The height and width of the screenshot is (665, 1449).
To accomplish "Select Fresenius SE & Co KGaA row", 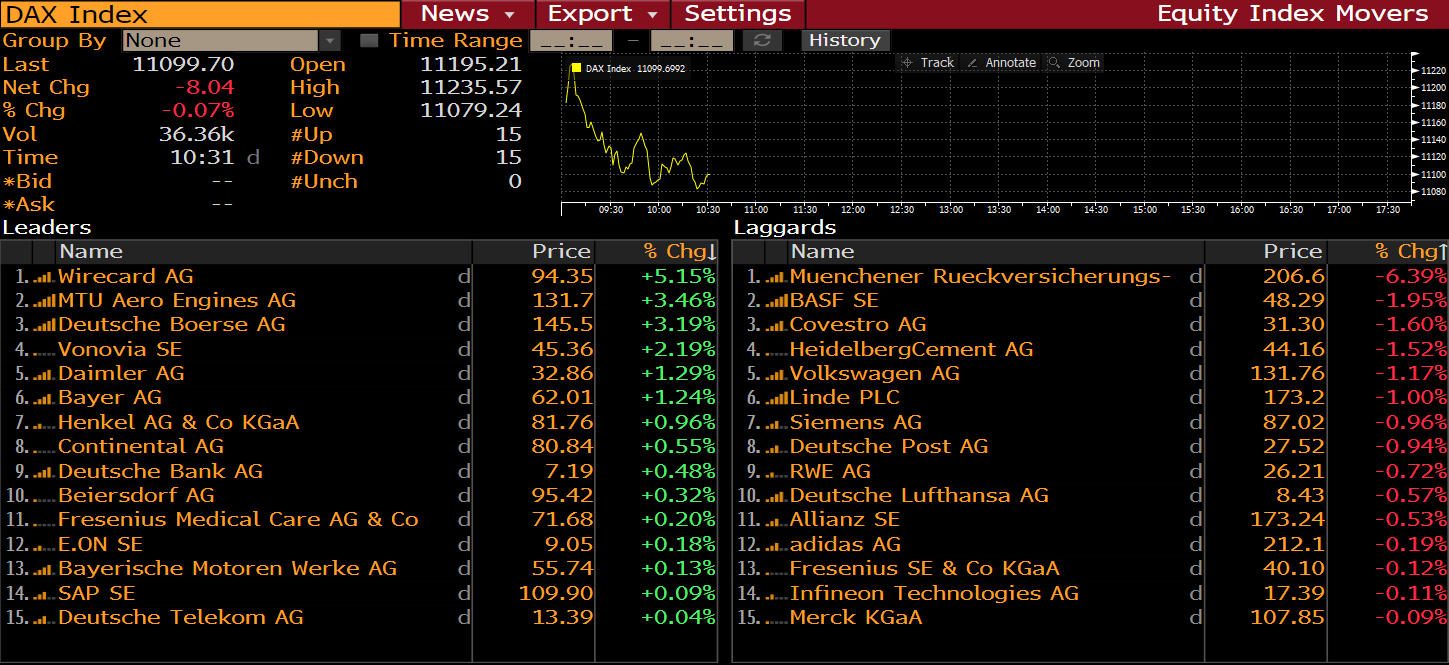I will pyautogui.click(x=1091, y=569).
